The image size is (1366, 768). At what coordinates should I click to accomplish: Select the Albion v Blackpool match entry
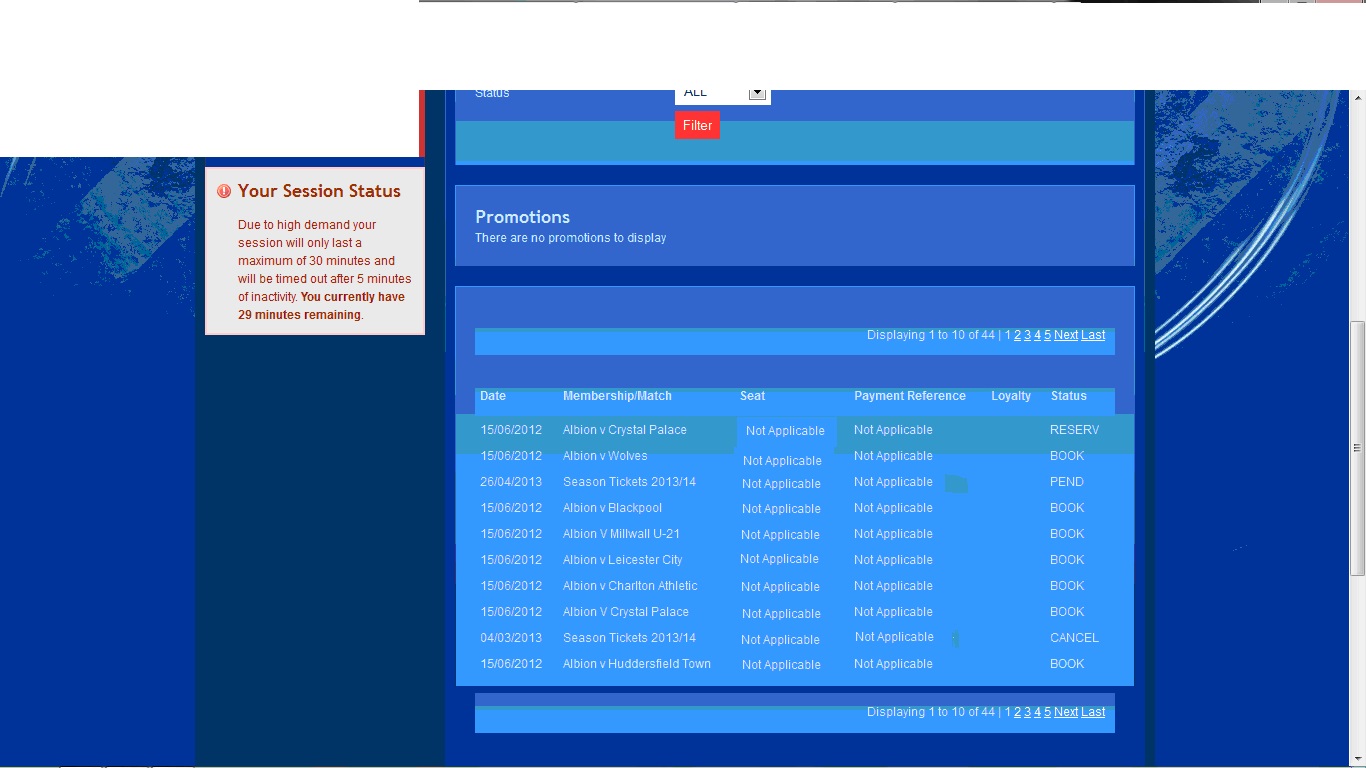tap(612, 508)
